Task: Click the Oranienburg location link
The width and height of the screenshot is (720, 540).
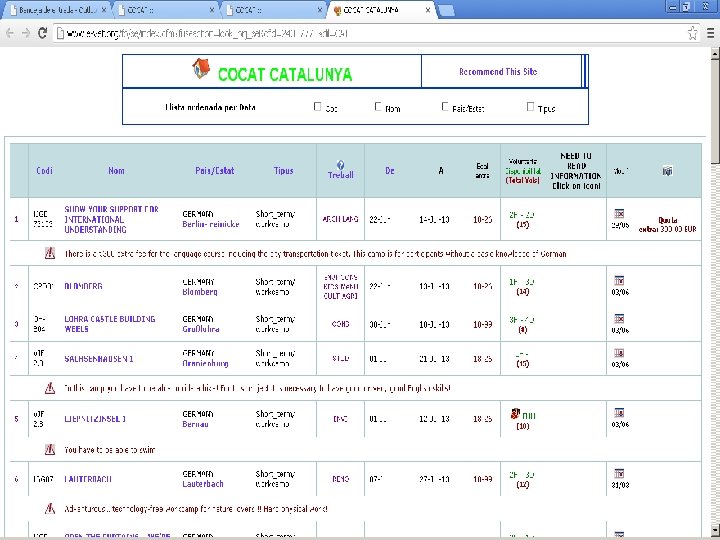Action: coord(205,363)
